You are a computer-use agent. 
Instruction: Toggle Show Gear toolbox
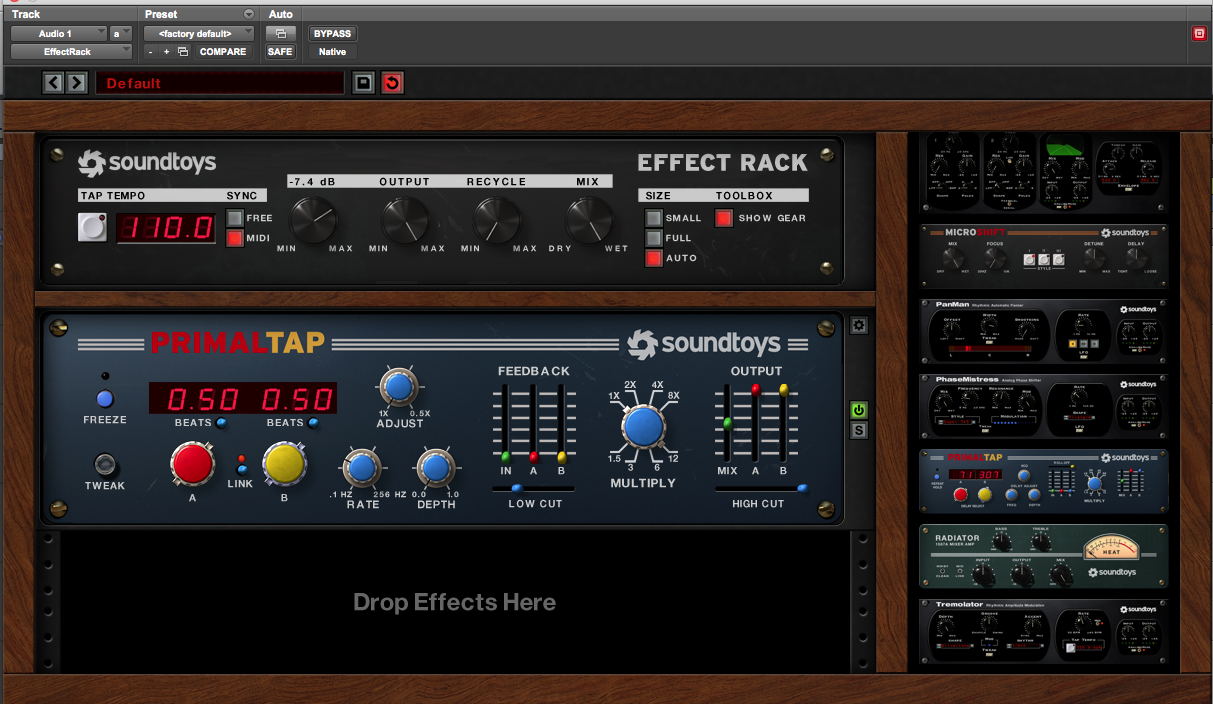coord(724,218)
